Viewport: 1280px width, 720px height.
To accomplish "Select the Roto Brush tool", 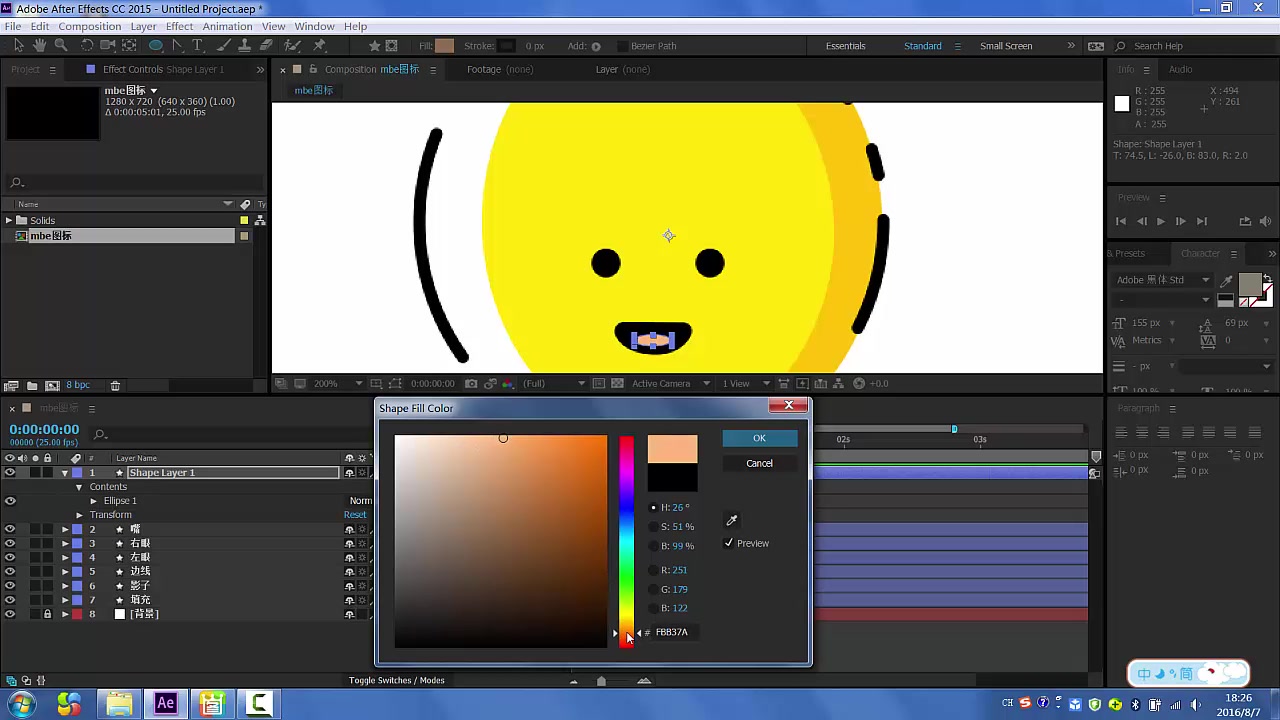I will point(293,45).
